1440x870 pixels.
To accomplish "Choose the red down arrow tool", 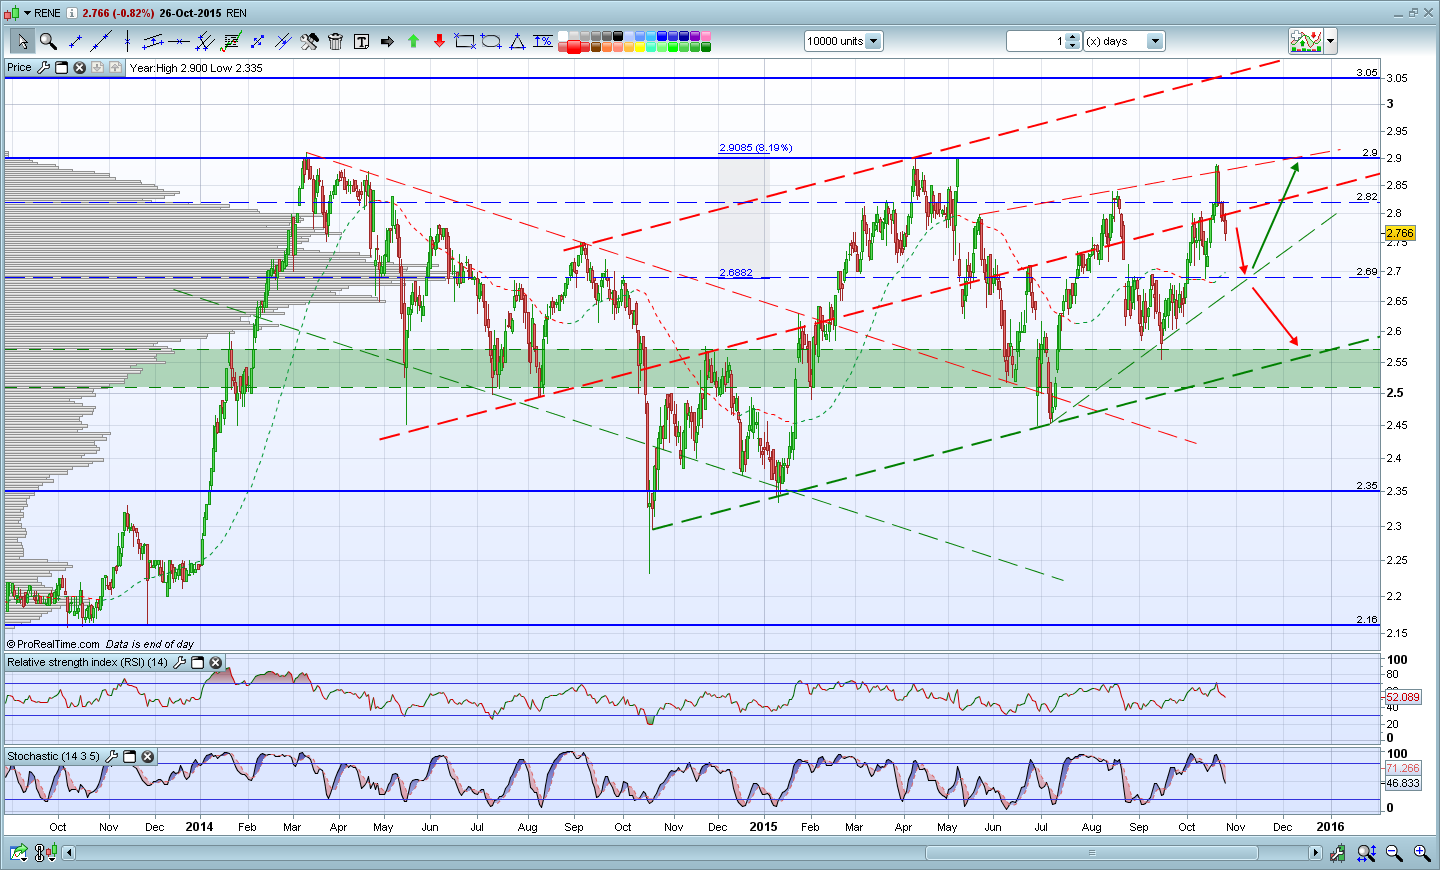I will (x=439, y=41).
